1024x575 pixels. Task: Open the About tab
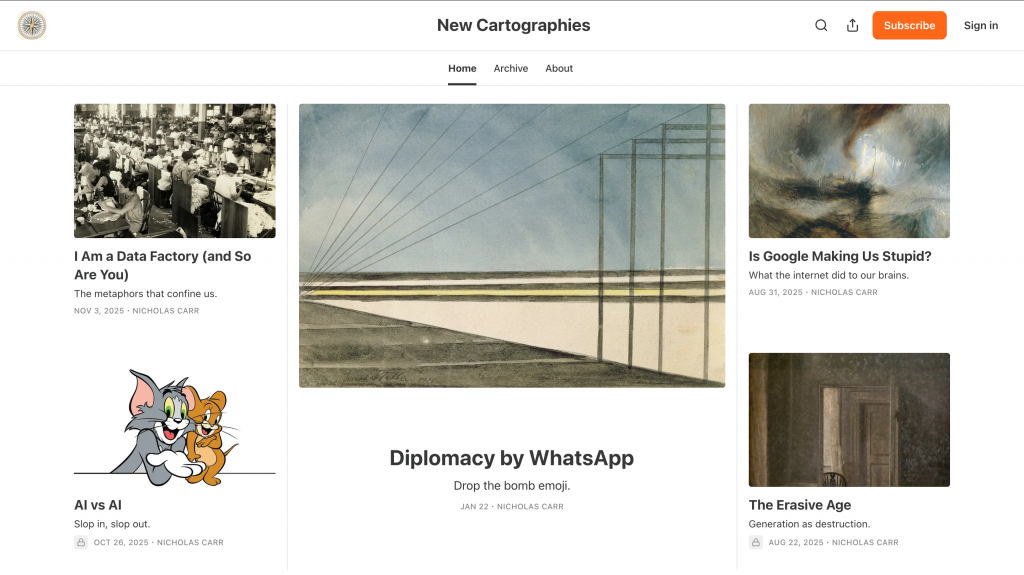(559, 69)
